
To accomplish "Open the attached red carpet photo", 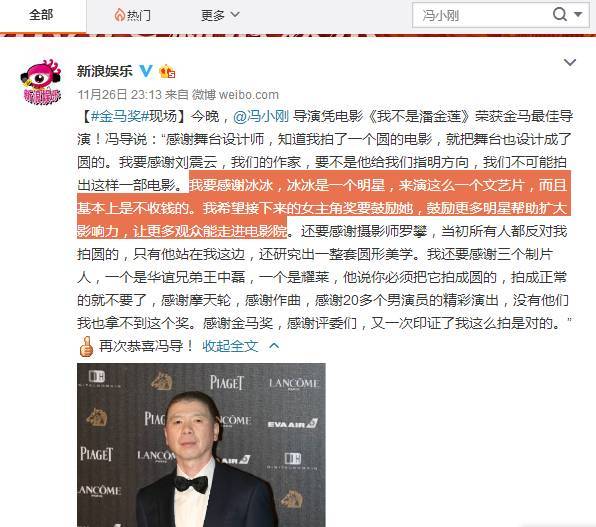I will 201,445.
